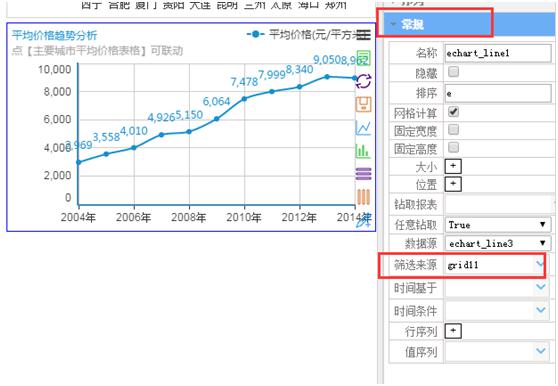Expand the 大小 plus button
Screen dimensions: 558x386
[x=453, y=166]
